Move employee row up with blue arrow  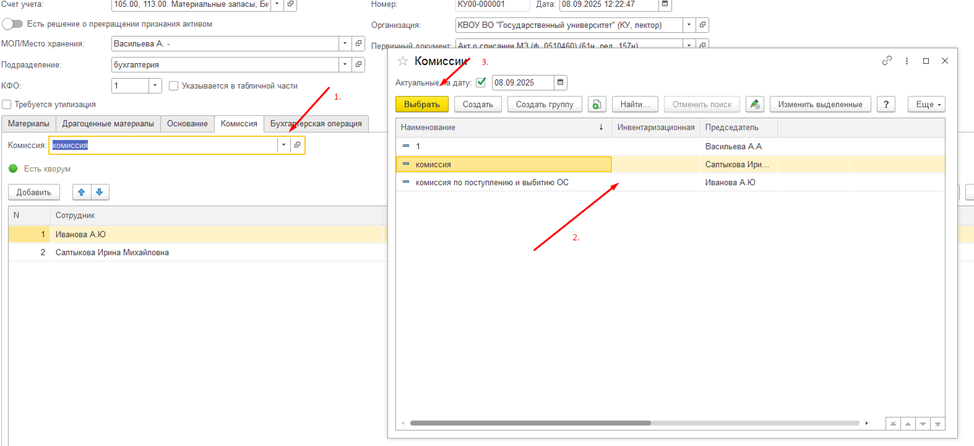point(81,193)
